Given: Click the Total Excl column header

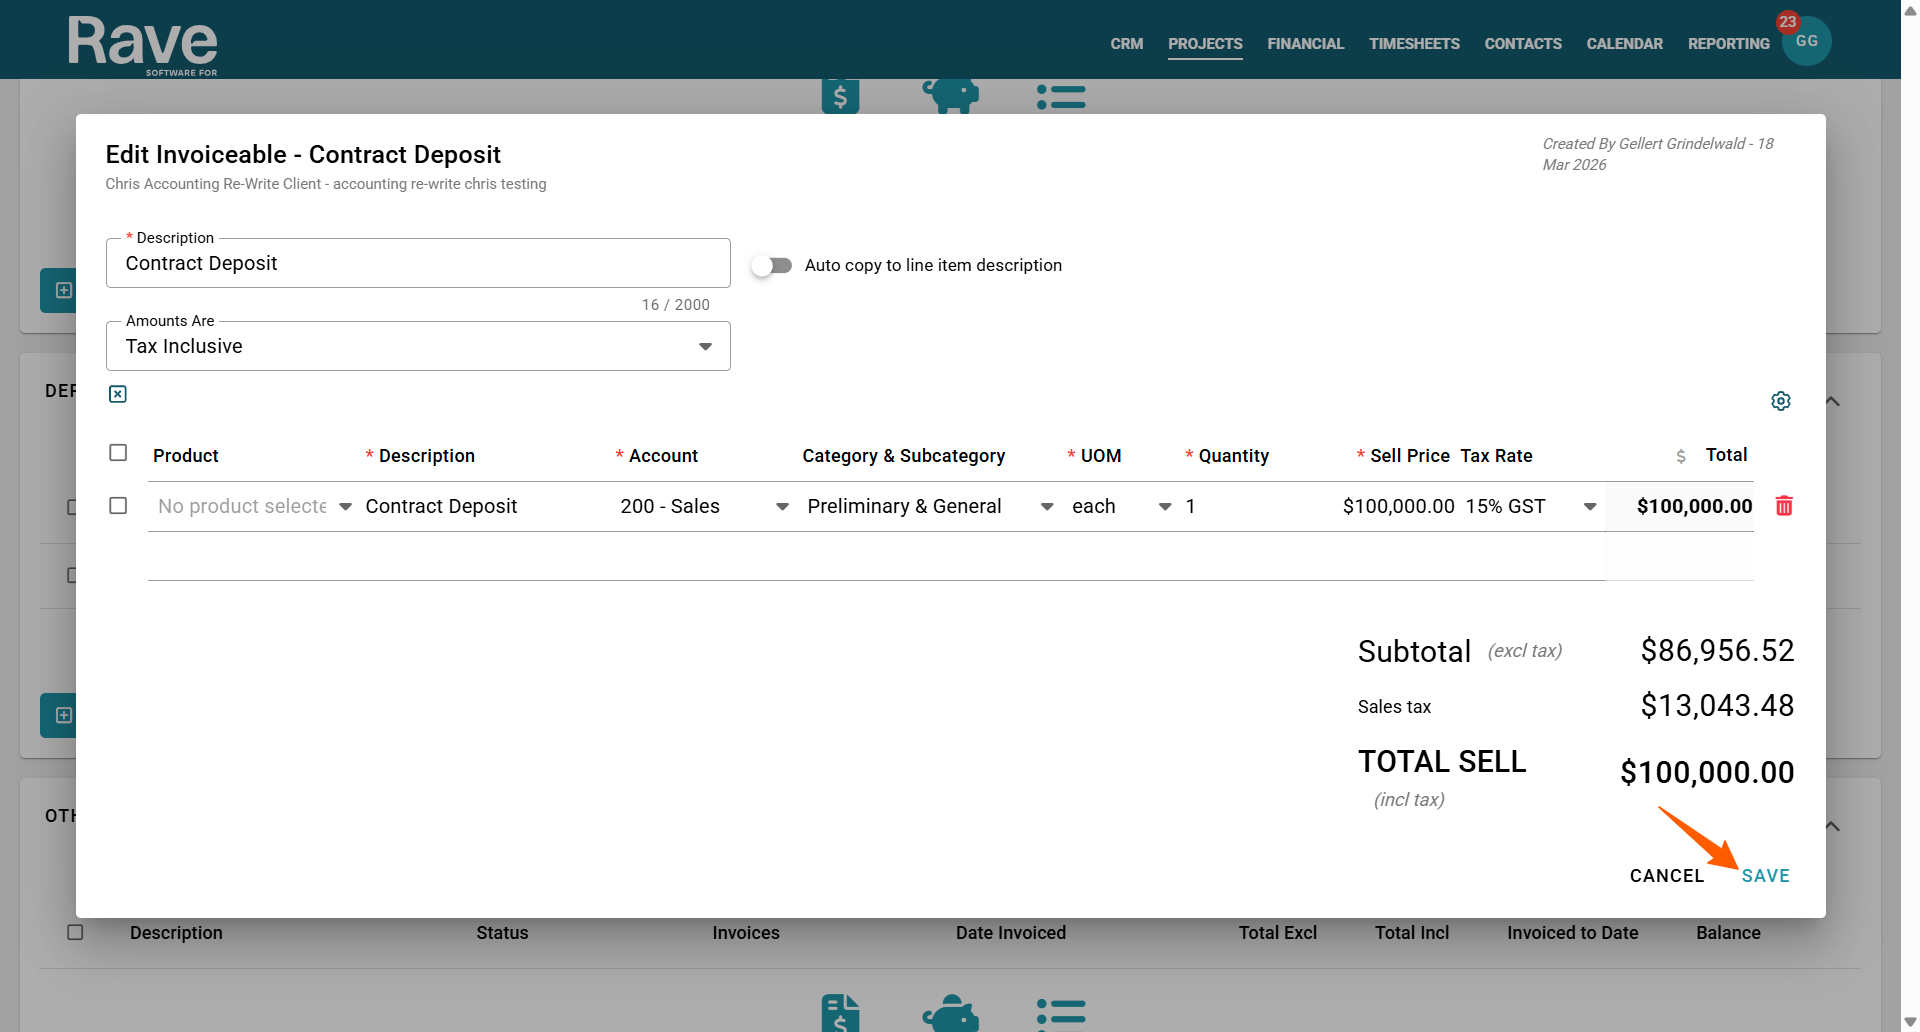Looking at the screenshot, I should pyautogui.click(x=1278, y=933).
